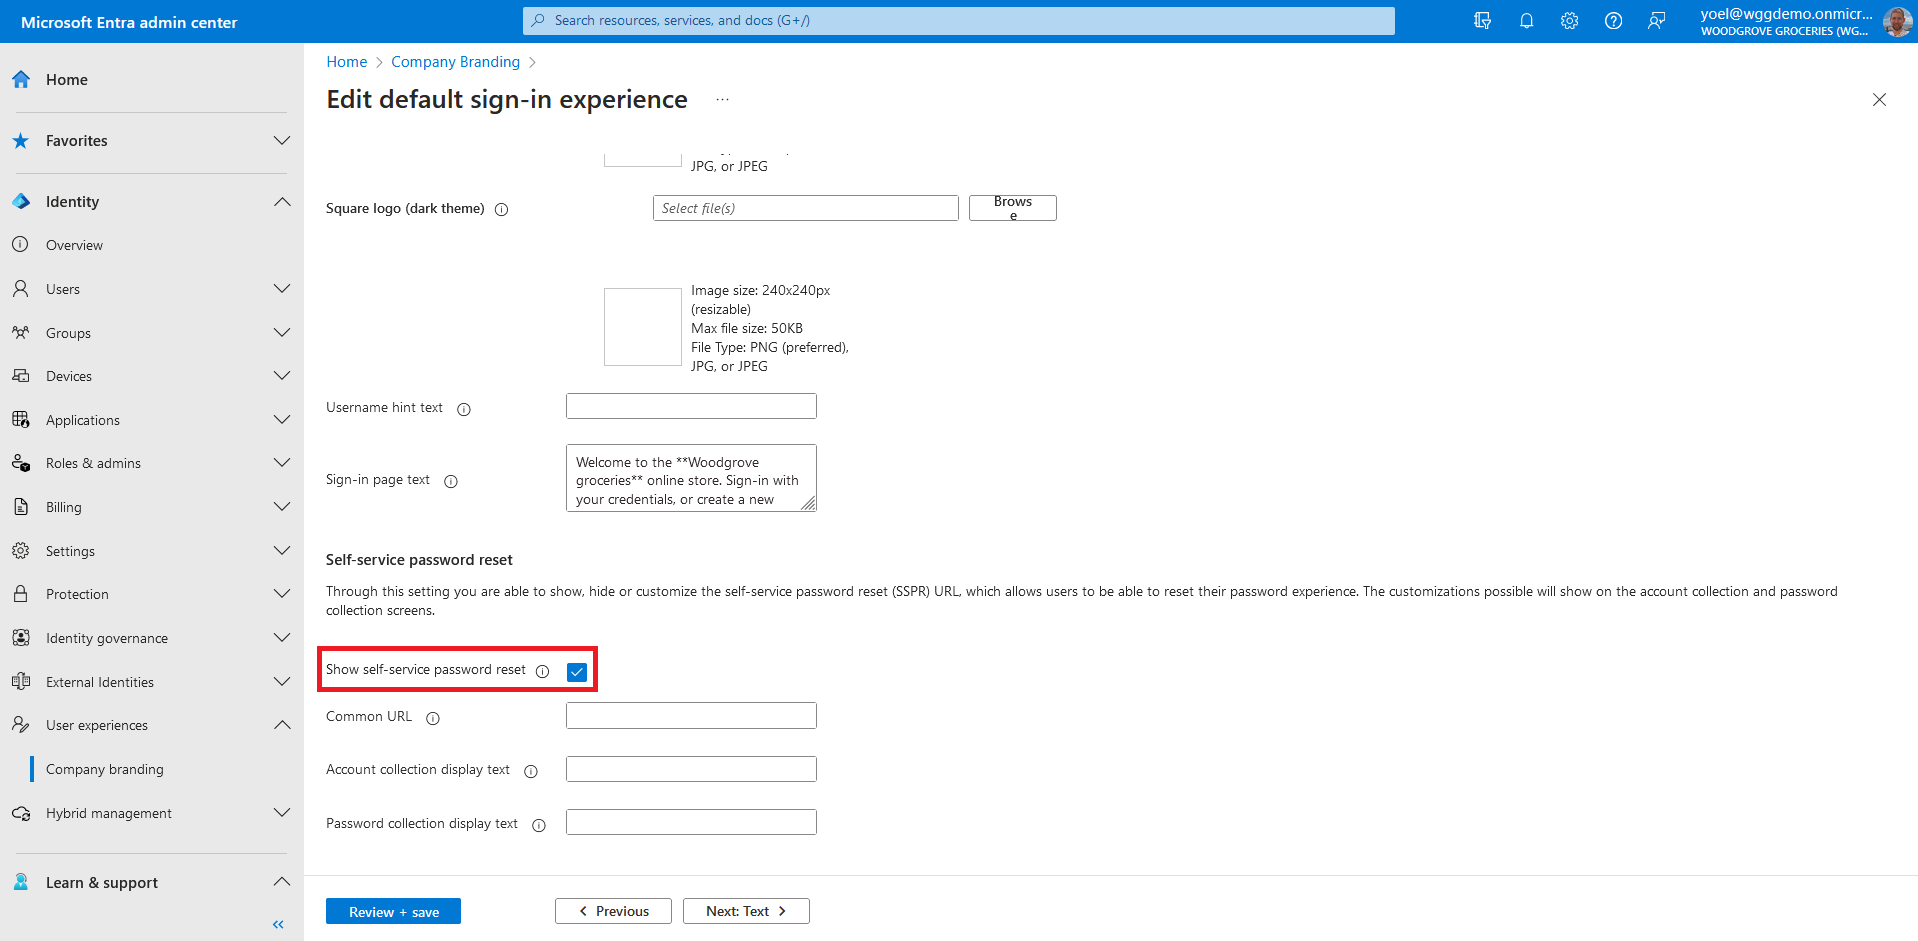
Task: Uncheck Show self-service password reset checkbox
Action: coord(577,672)
